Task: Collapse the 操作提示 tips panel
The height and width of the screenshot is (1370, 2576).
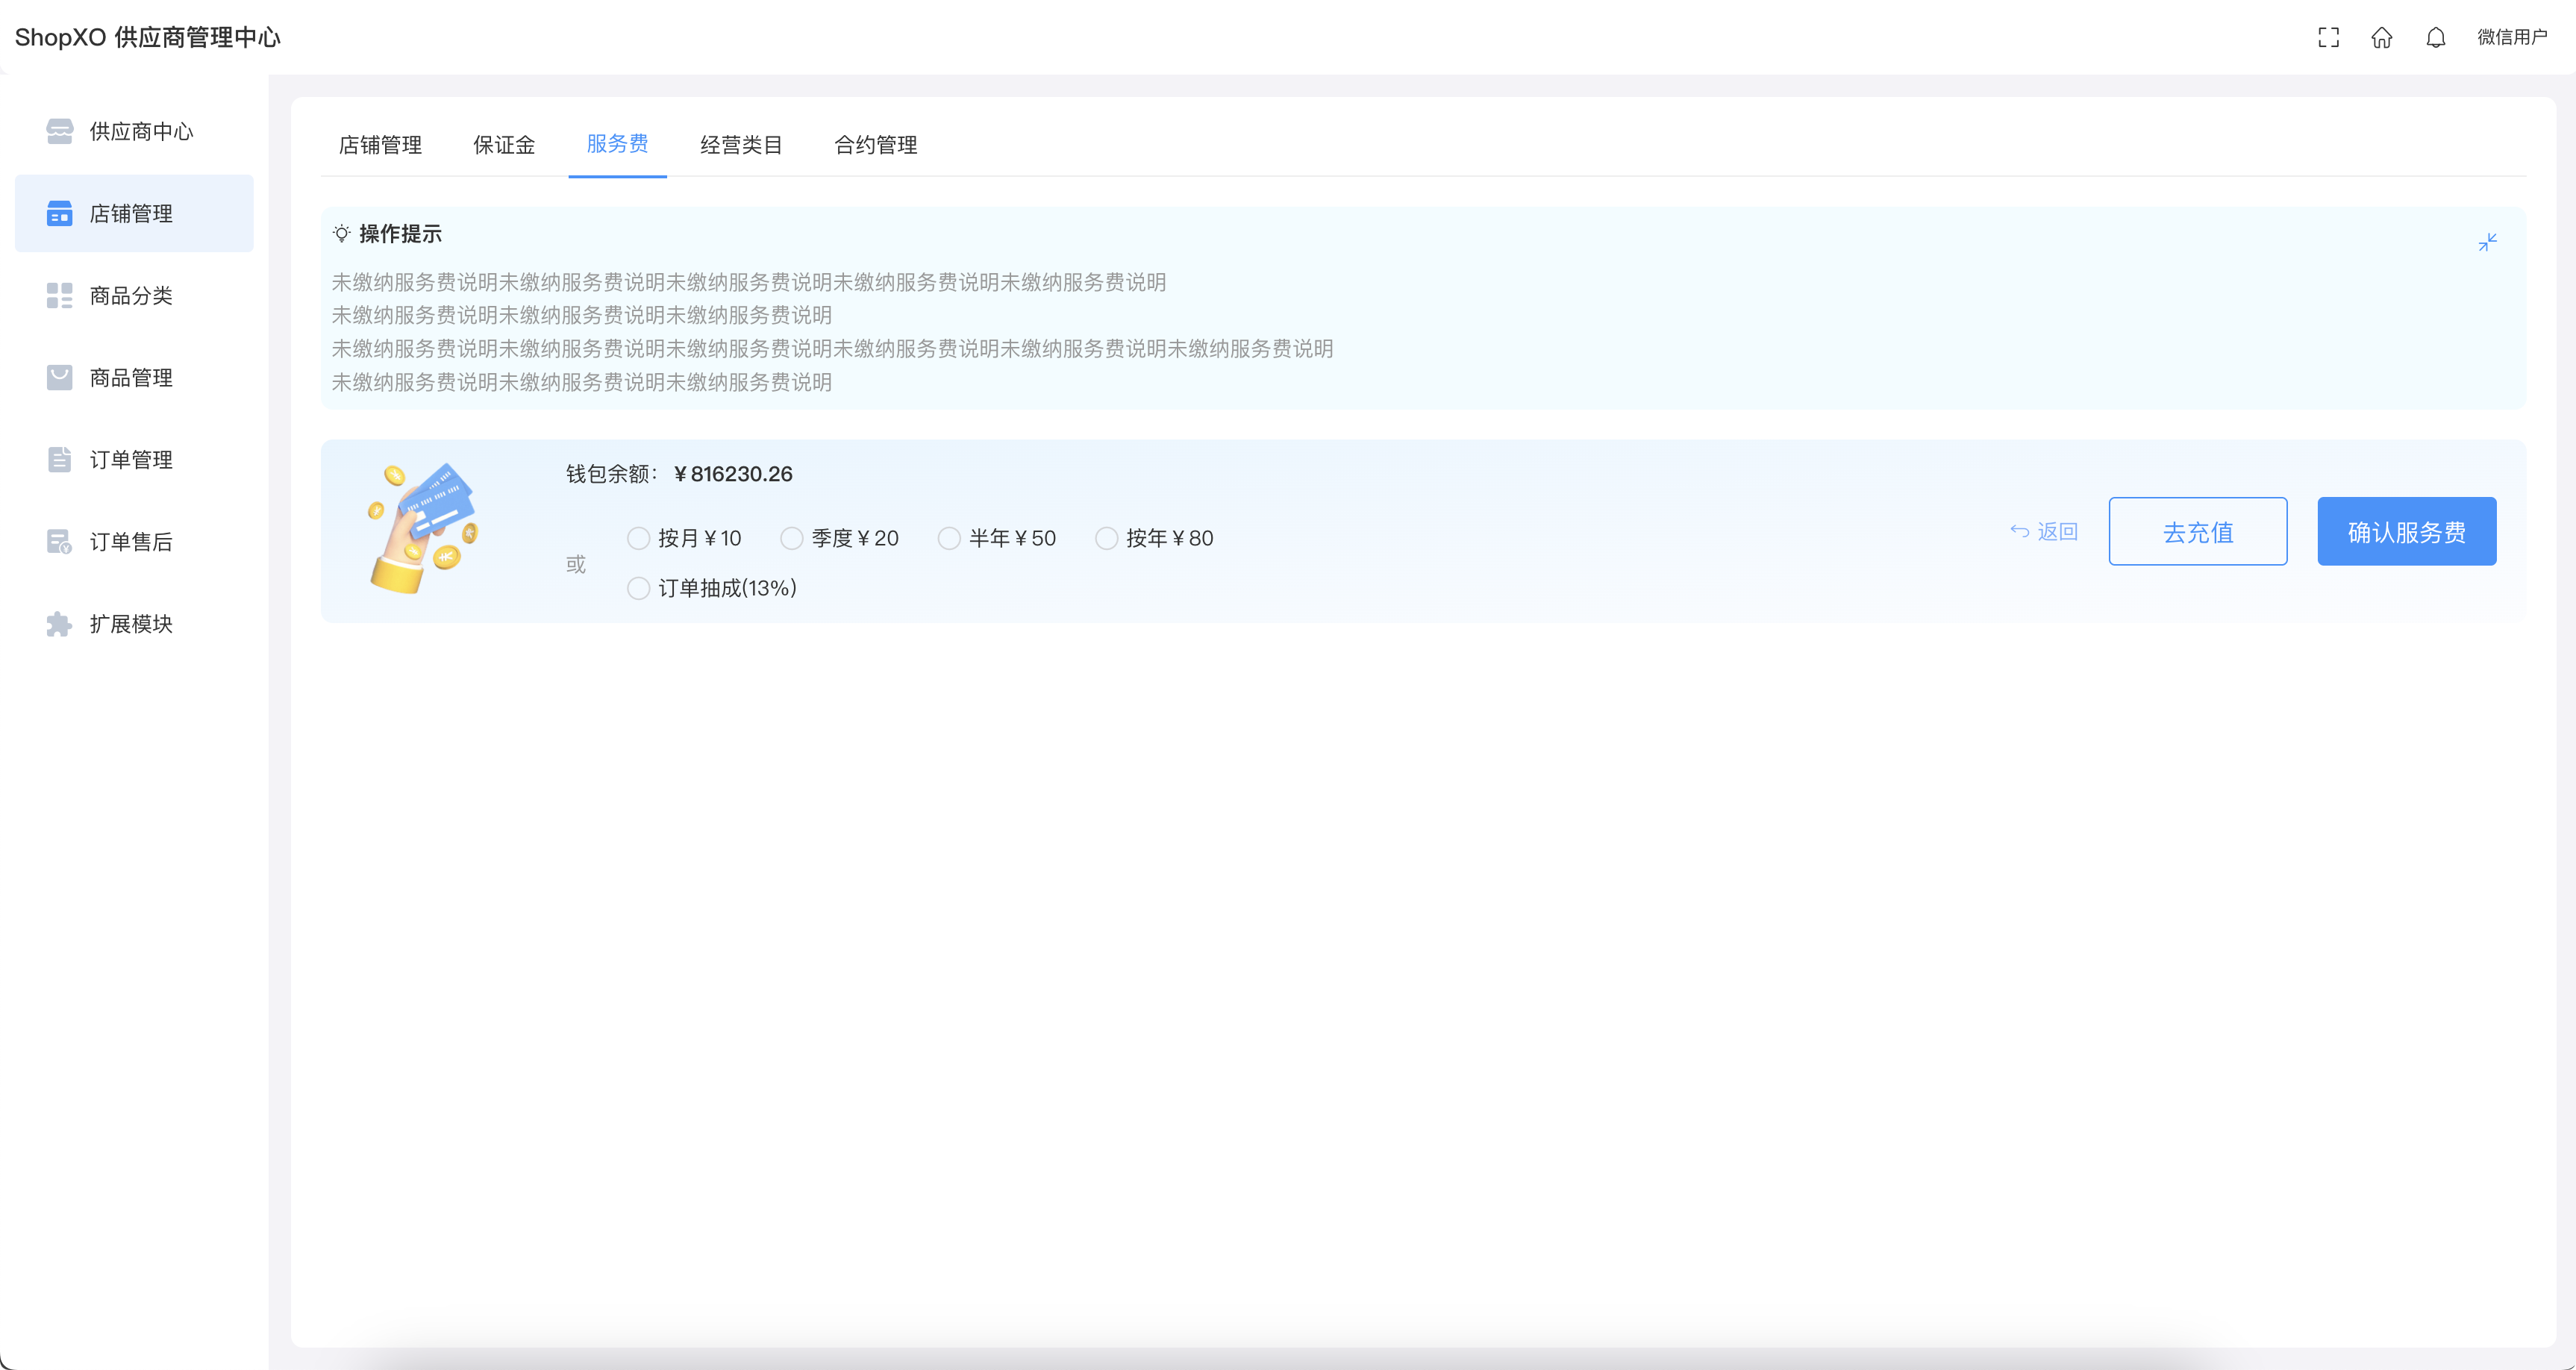Action: (x=2487, y=242)
